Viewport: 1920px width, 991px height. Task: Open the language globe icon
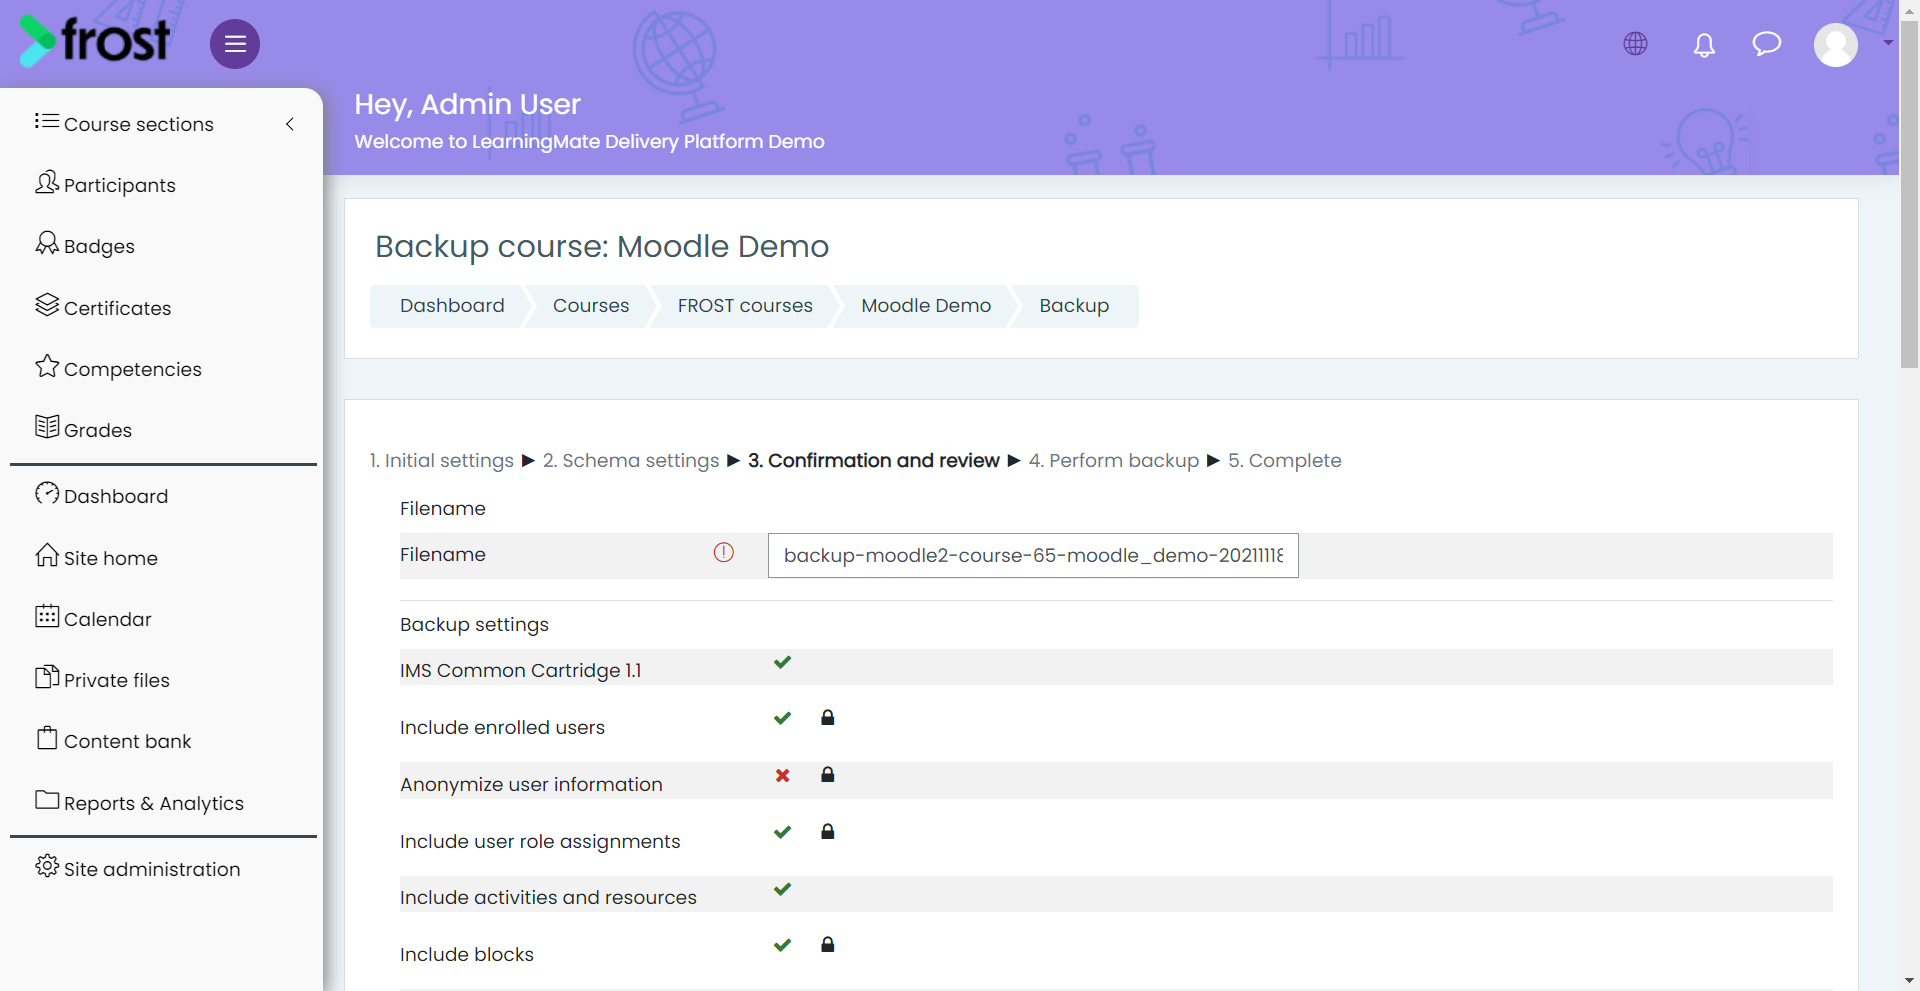coord(1636,44)
